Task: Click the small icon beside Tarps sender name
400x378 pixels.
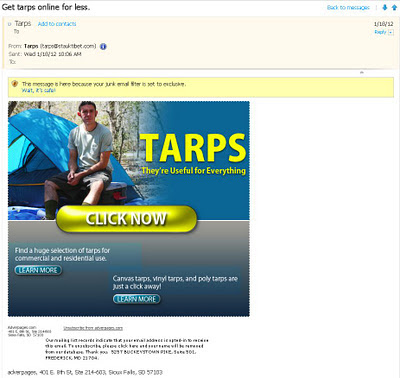Action: [x=10, y=24]
